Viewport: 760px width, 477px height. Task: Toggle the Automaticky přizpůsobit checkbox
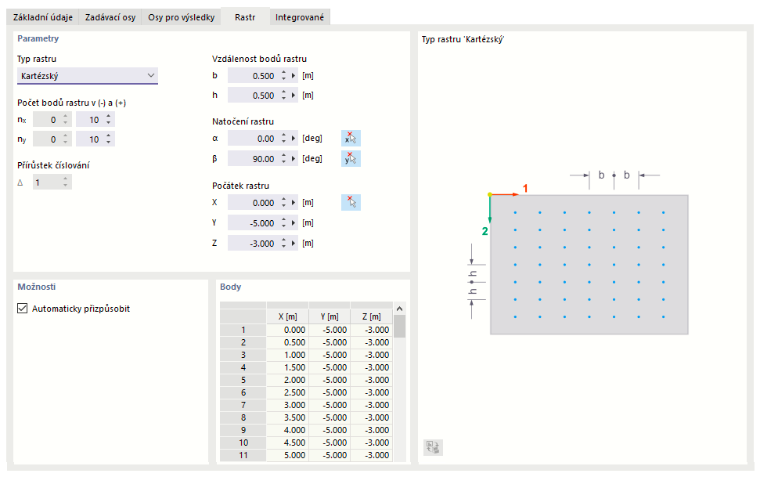click(x=22, y=308)
